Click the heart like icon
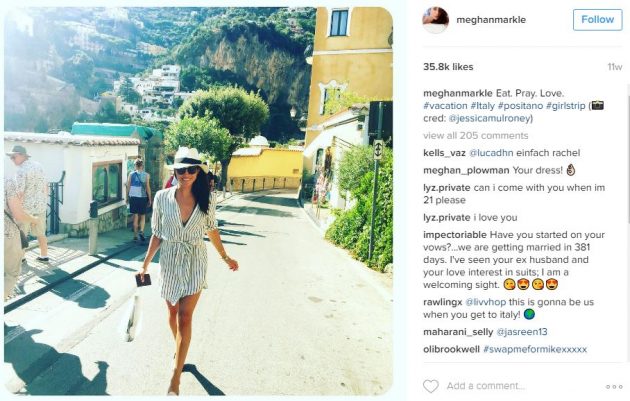This screenshot has height=401, width=630. [x=430, y=386]
